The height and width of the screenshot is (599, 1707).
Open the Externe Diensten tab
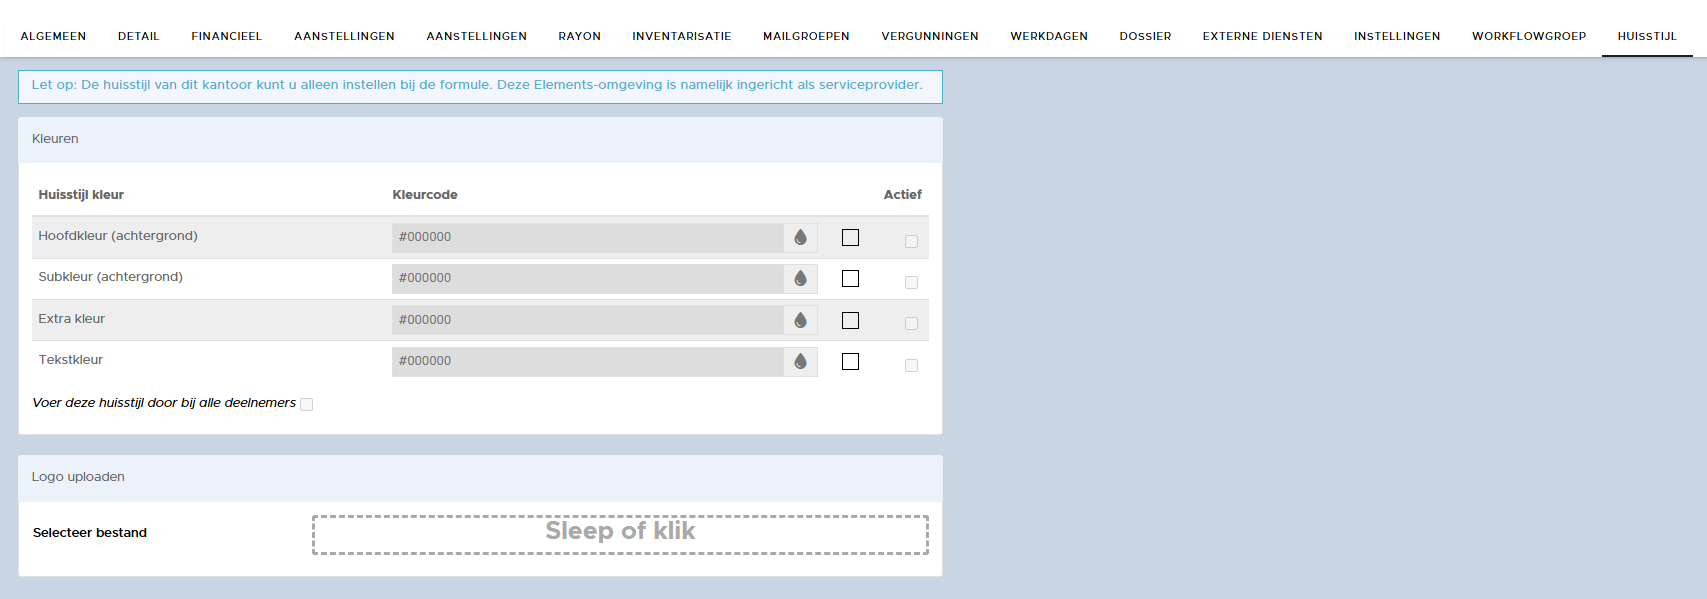(1262, 36)
